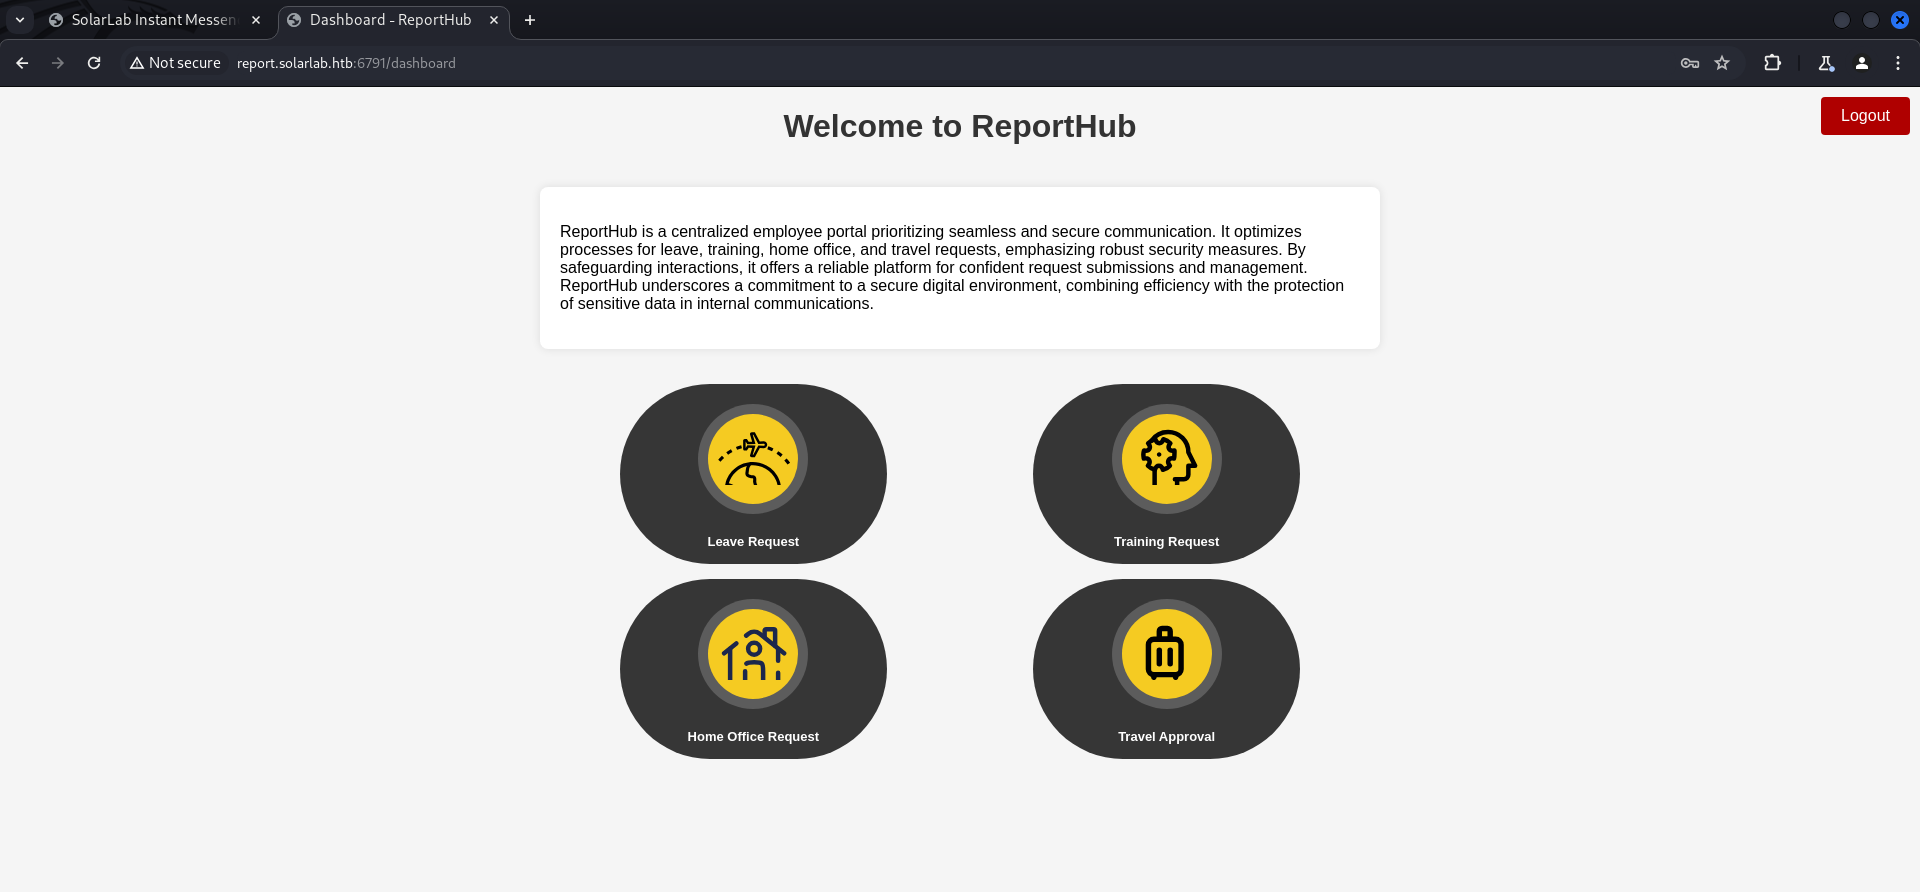Expand the tab search dropdown arrow
The image size is (1920, 892).
pos(20,20)
